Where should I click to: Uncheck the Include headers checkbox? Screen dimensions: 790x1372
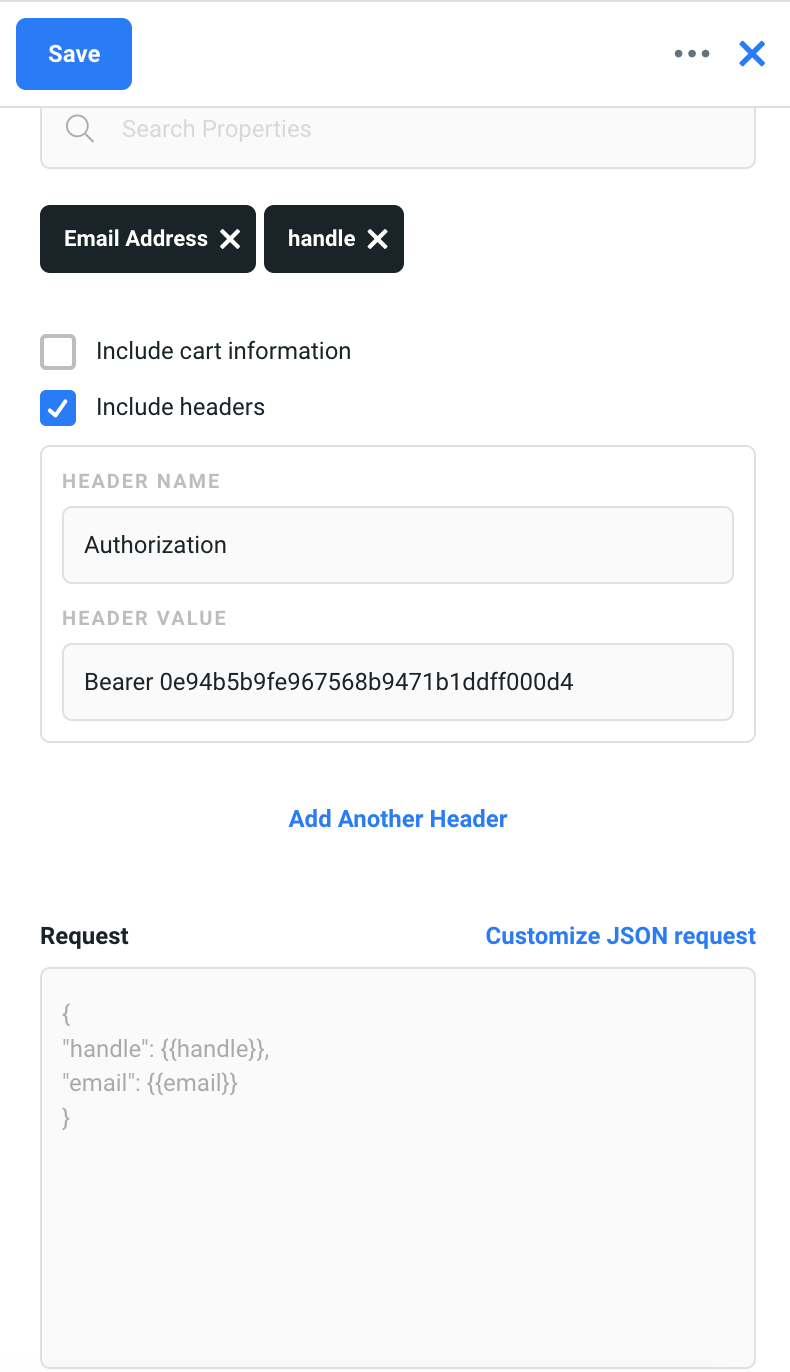tap(58, 408)
